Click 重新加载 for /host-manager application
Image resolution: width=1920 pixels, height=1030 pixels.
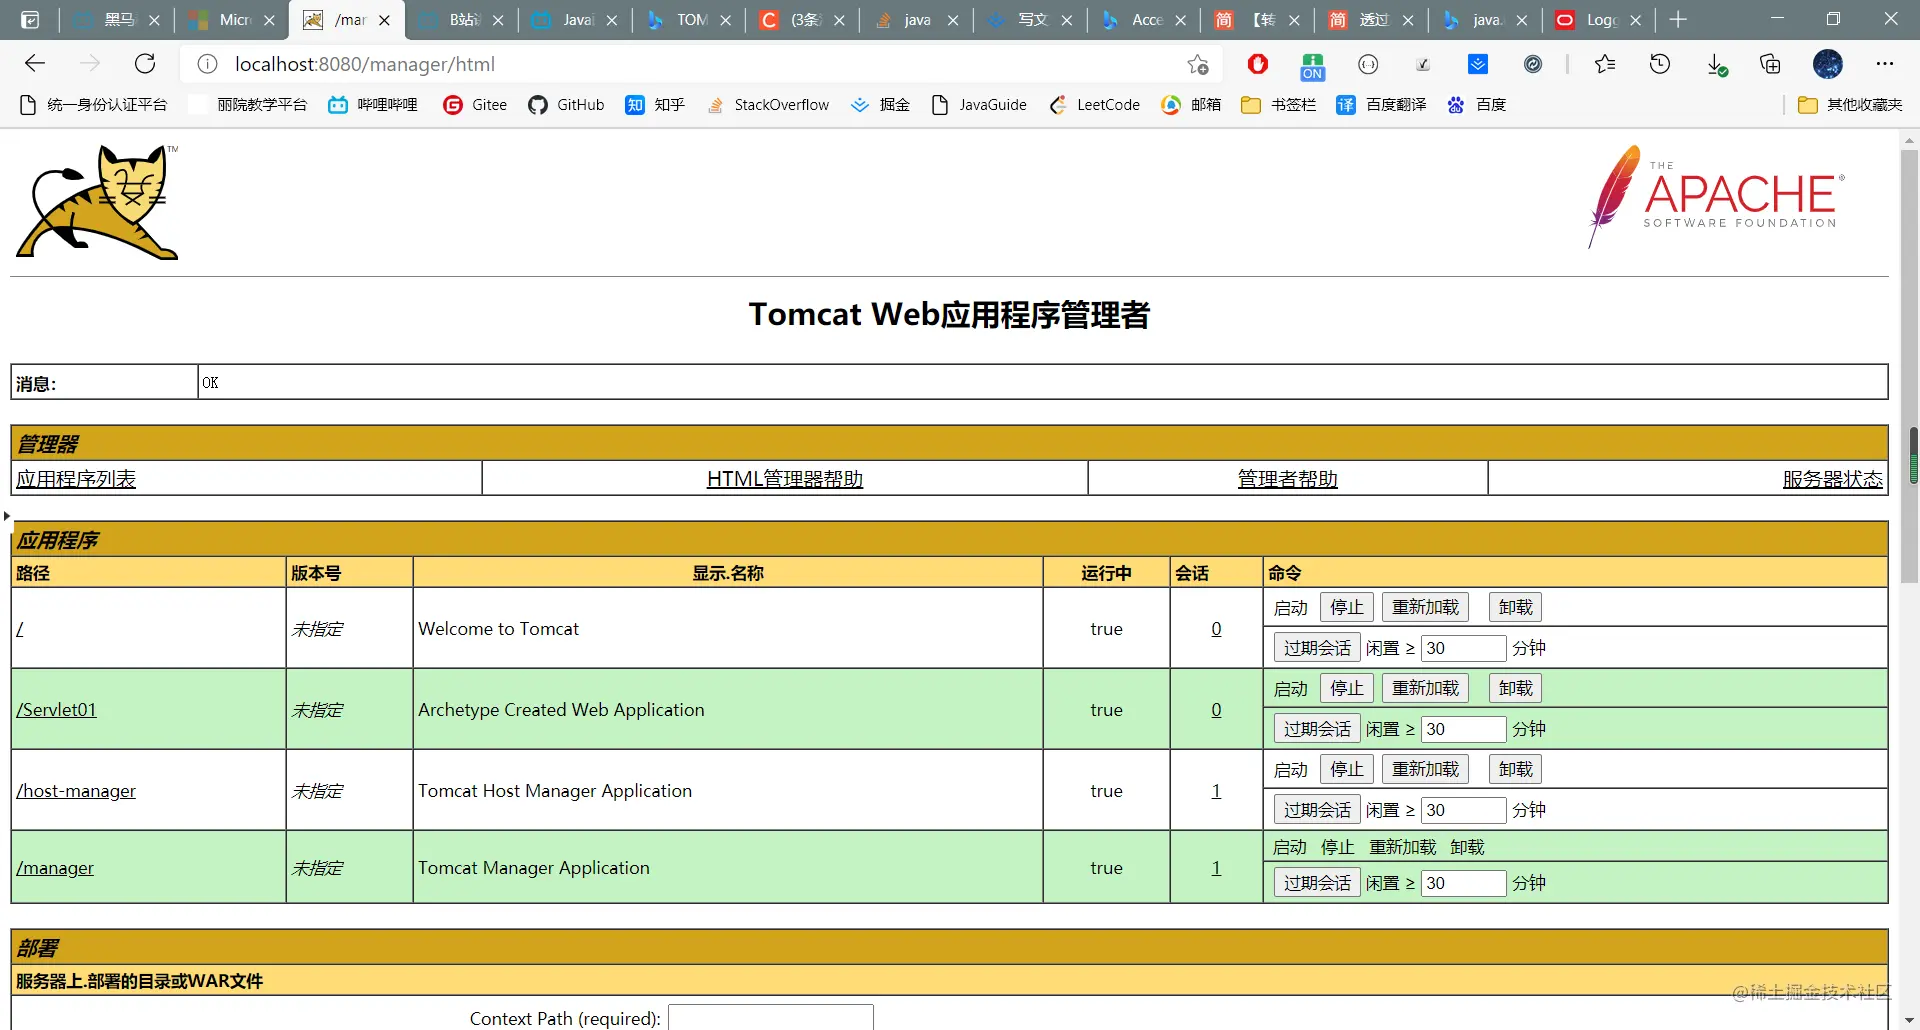coord(1425,769)
